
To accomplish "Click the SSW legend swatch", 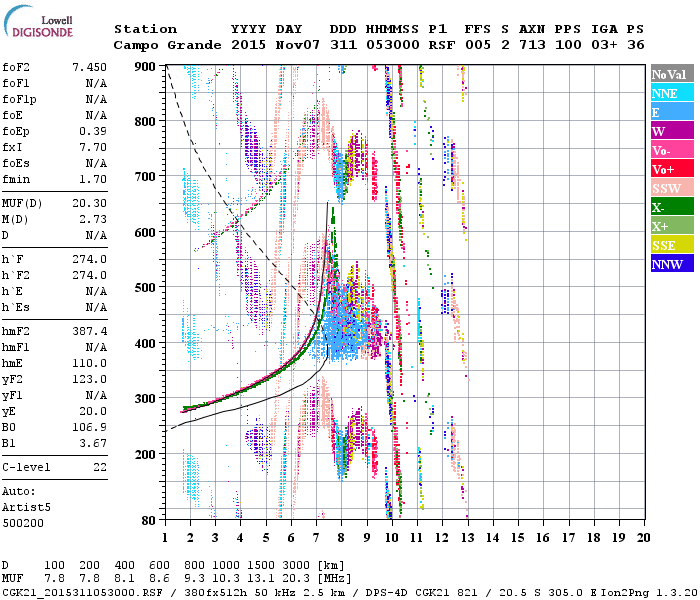I will (x=672, y=188).
